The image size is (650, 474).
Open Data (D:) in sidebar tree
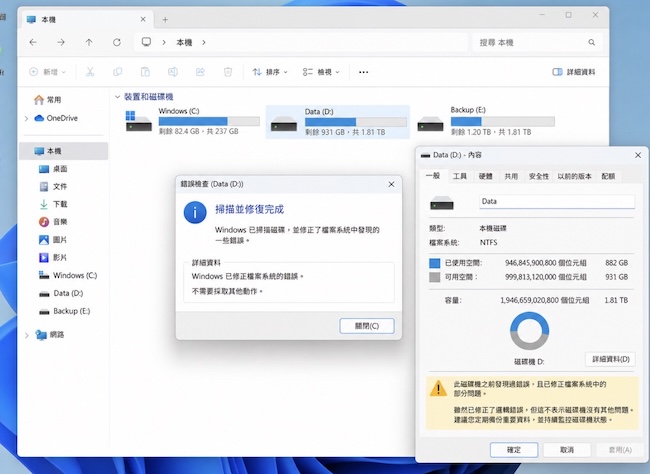coord(61,293)
